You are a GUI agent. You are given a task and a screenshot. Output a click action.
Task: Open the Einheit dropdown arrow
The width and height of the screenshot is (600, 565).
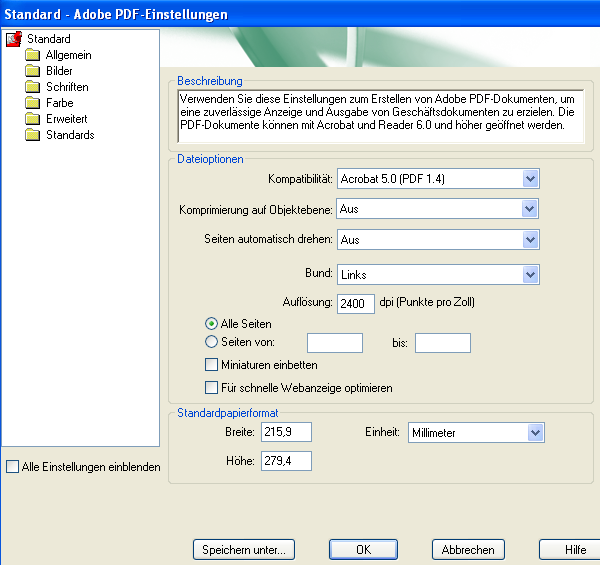coord(535,433)
